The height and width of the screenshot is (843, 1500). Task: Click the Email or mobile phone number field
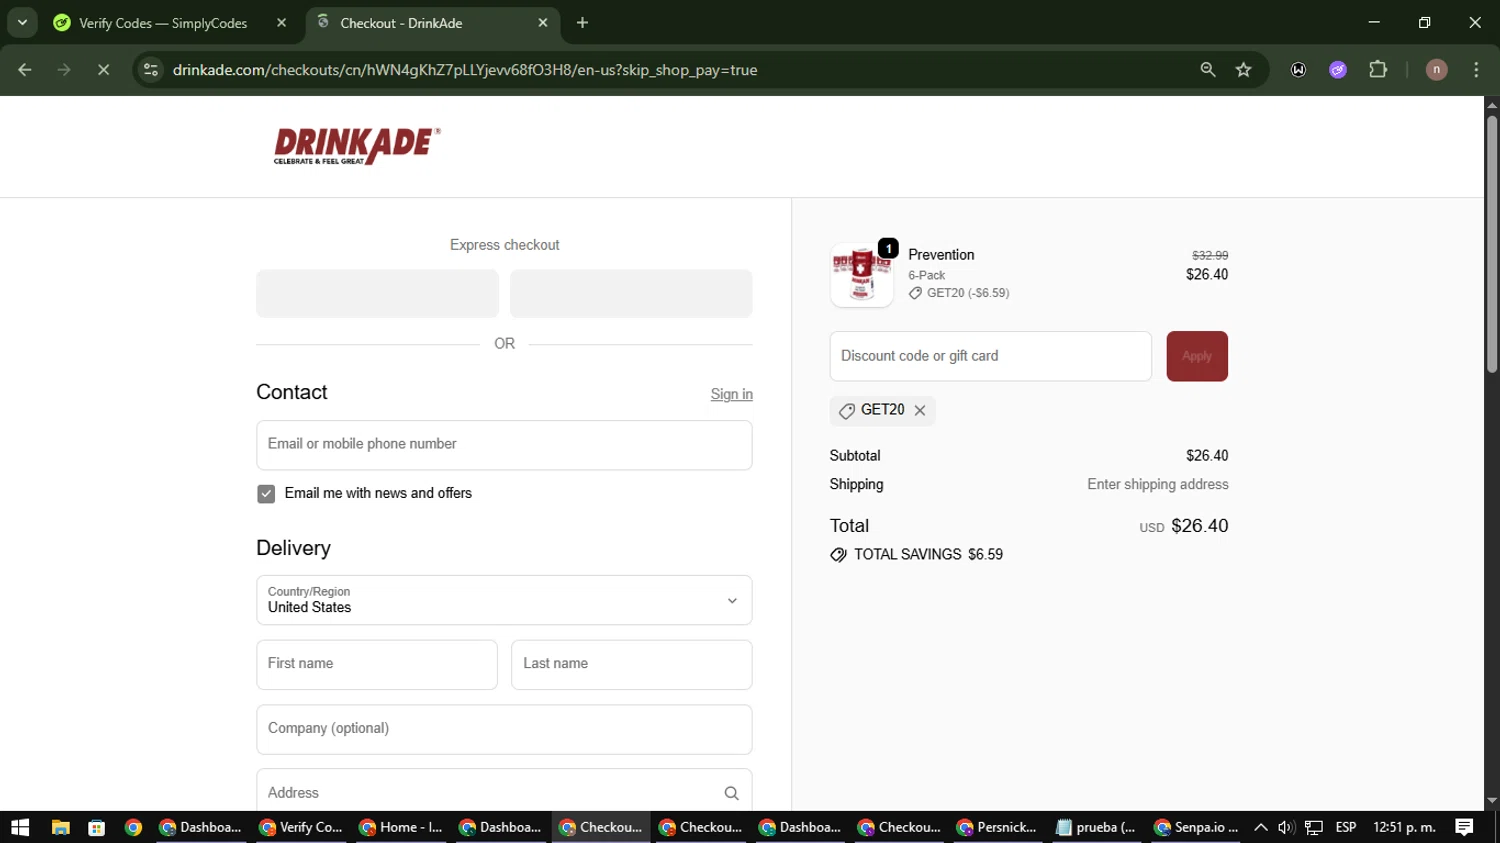(504, 445)
